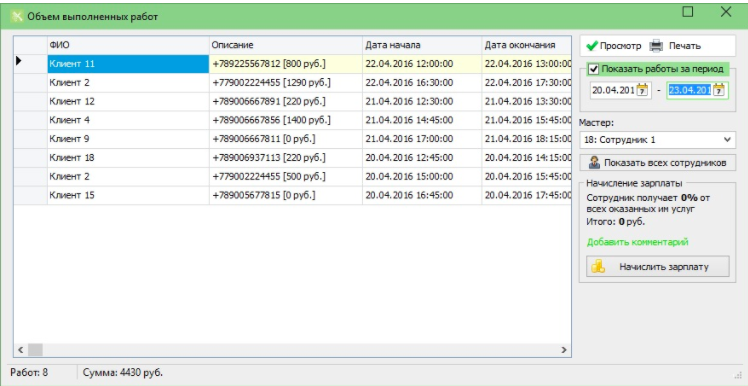The image size is (748, 386).
Task: Click description +789005677815 [0 руб.]
Action: (286, 195)
